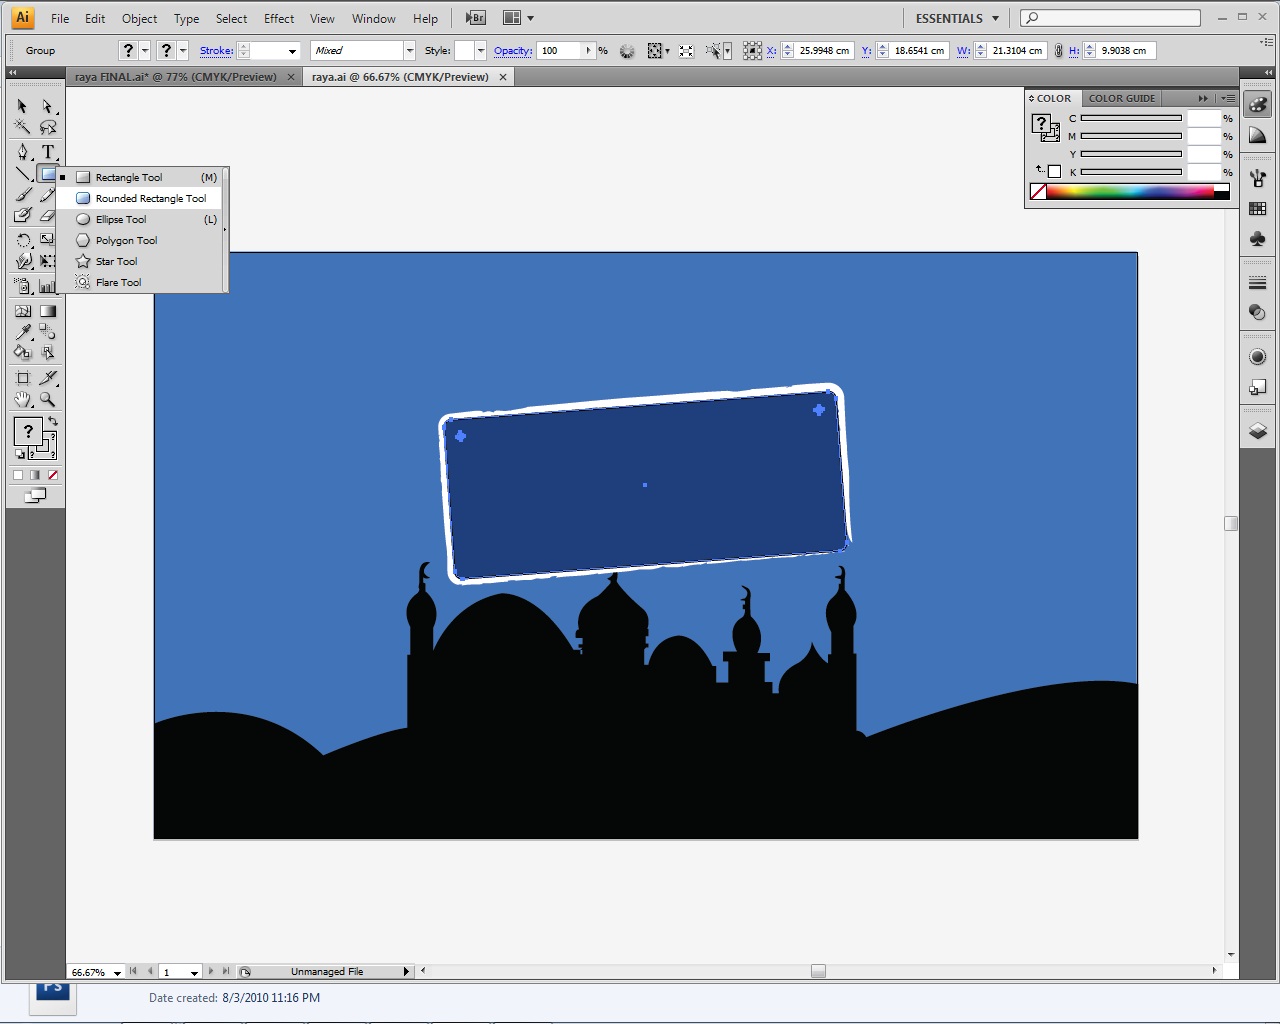Swap fill and stroke colors

click(x=52, y=420)
